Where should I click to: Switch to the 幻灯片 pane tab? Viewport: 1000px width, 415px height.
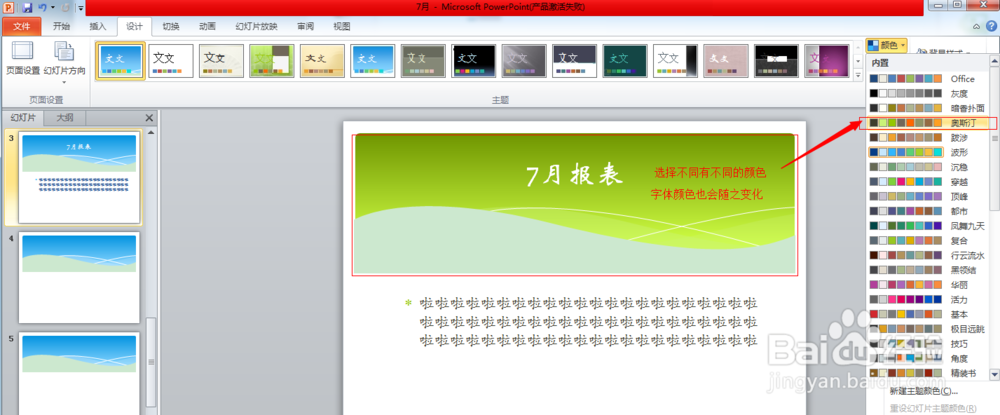pyautogui.click(x=24, y=118)
